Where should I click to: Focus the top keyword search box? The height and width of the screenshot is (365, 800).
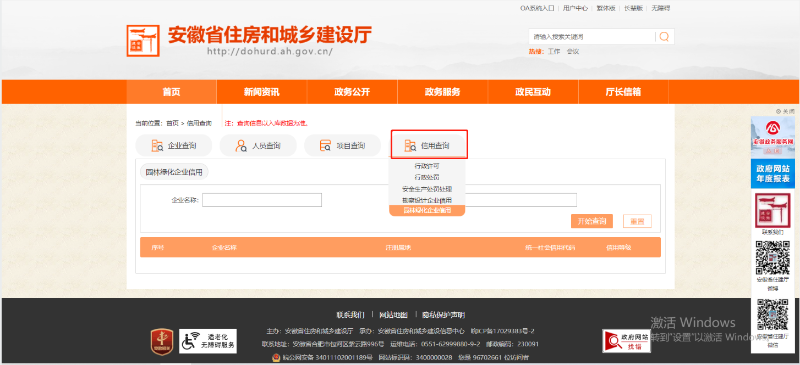pyautogui.click(x=592, y=37)
